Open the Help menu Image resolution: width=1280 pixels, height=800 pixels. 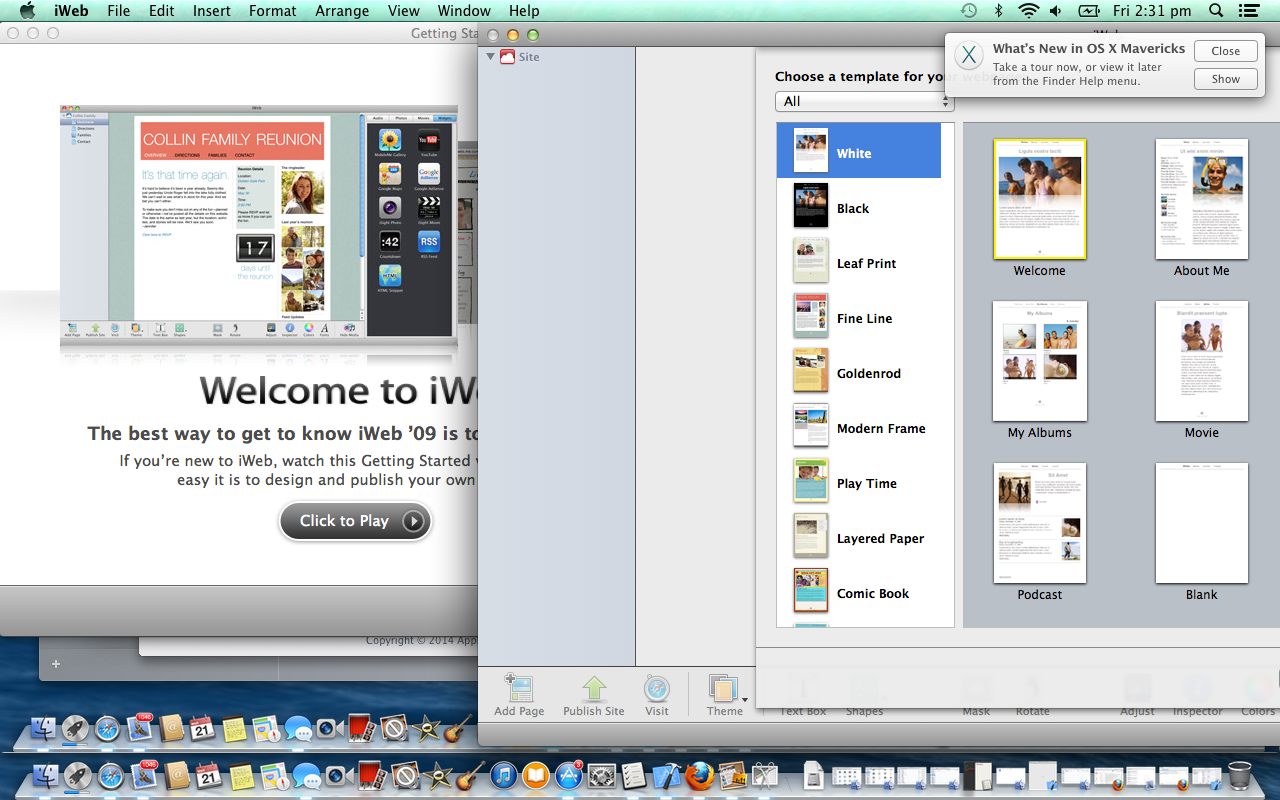point(524,11)
